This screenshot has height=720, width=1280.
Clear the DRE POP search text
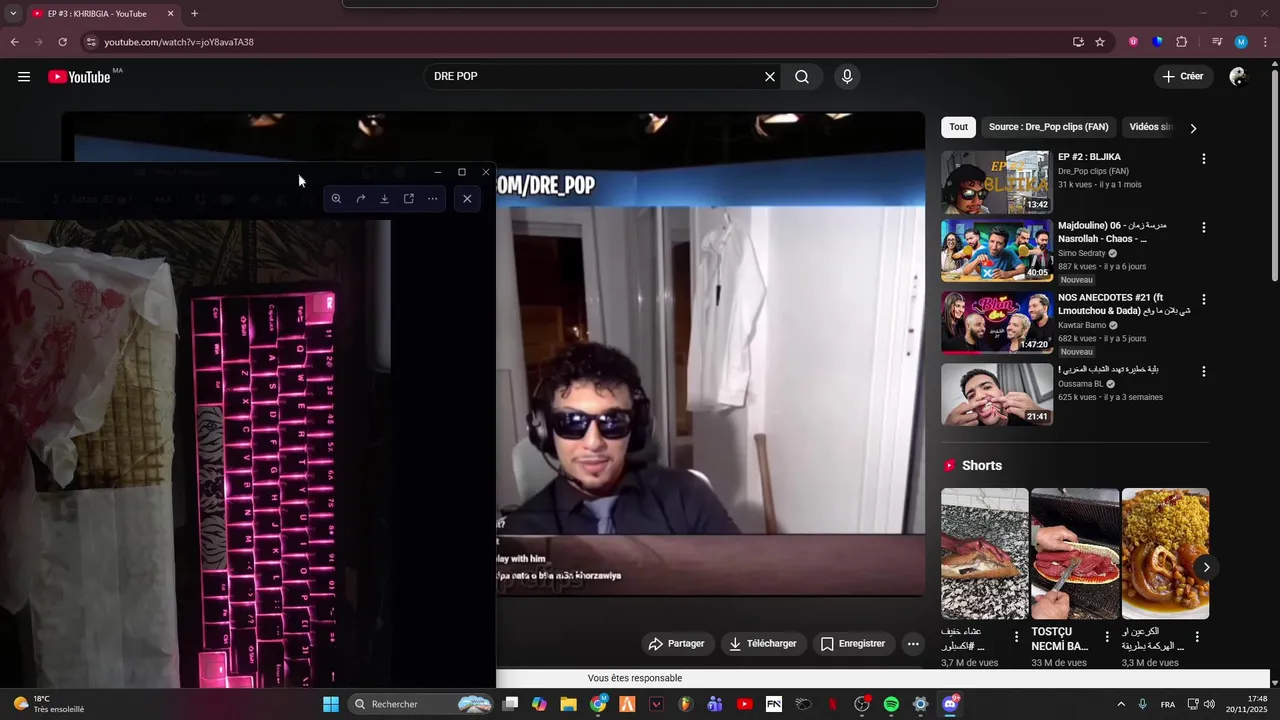coord(770,77)
